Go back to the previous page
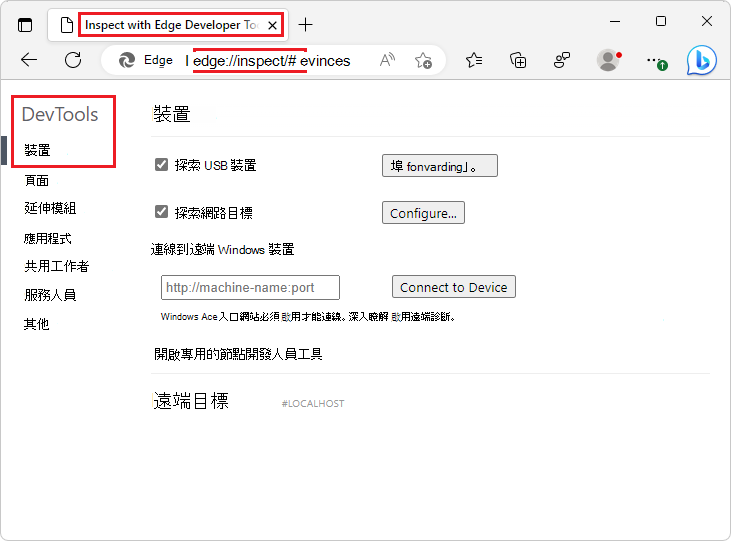Viewport: 731px width, 541px height. tap(29, 60)
